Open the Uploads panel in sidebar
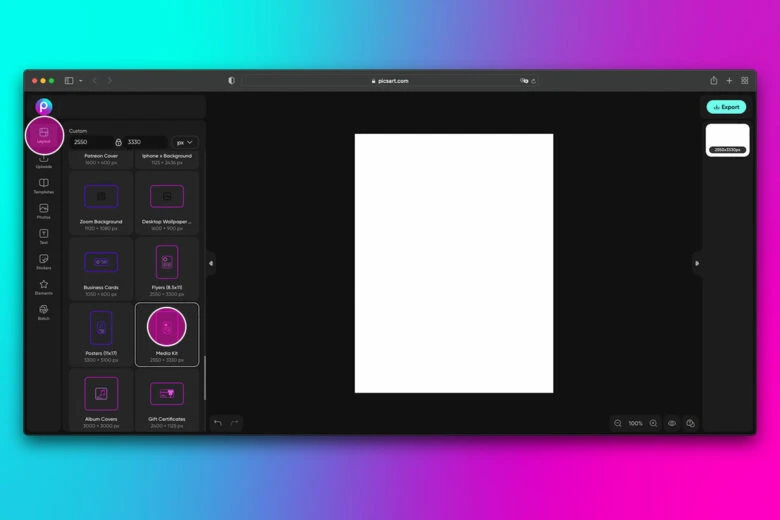Screen dimensions: 780x520 click(43, 160)
